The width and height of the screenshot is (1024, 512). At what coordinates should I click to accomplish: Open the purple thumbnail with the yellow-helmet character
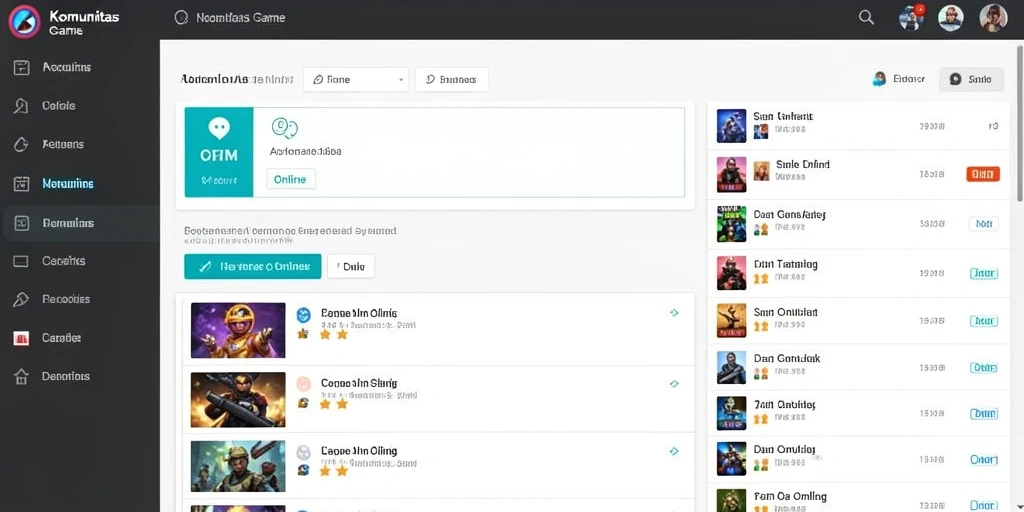238,330
